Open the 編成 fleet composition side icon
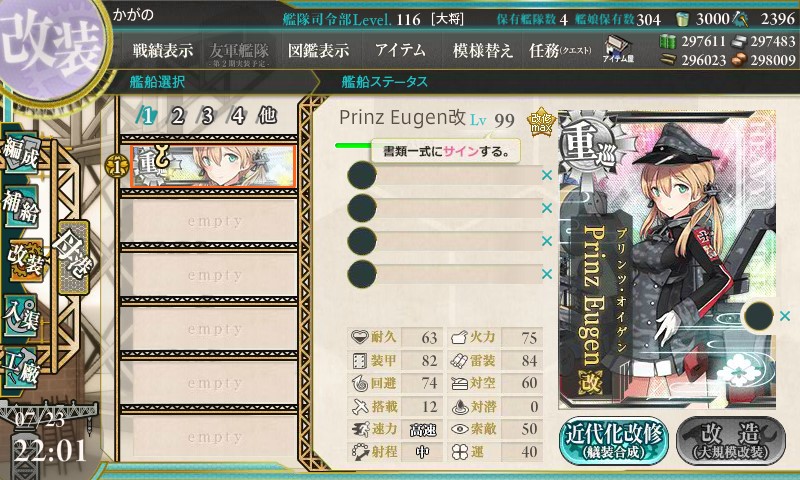This screenshot has height=480, width=800. pyautogui.click(x=20, y=153)
